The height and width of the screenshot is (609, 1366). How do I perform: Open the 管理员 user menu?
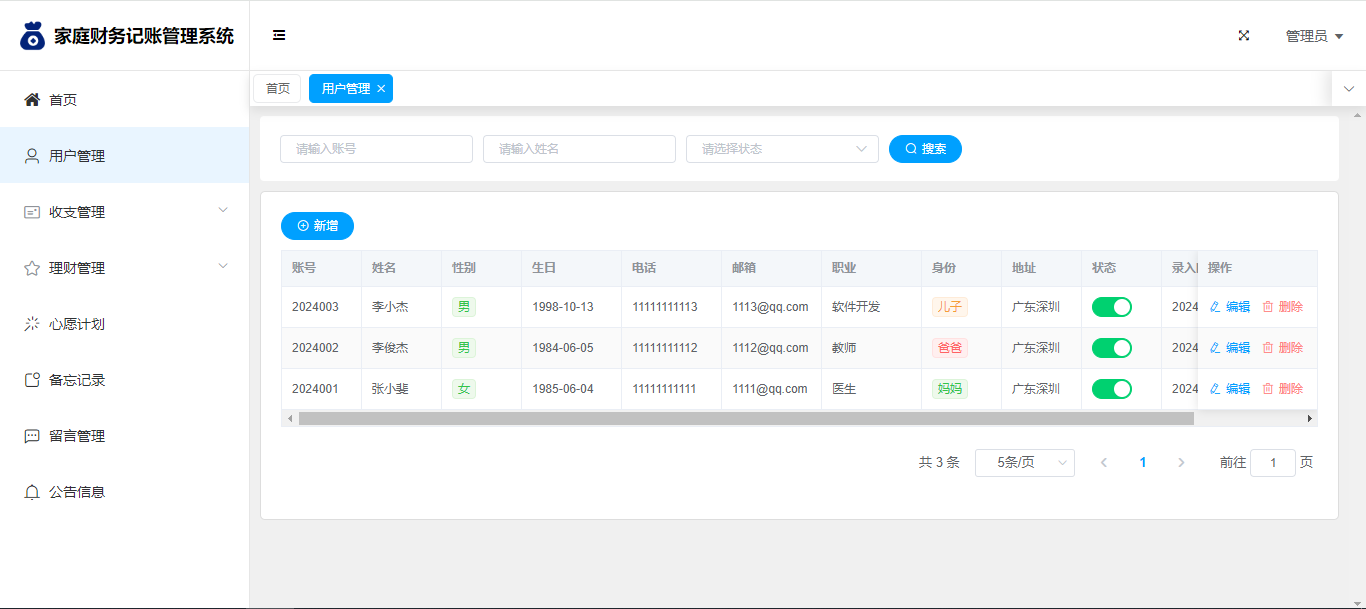point(1313,36)
